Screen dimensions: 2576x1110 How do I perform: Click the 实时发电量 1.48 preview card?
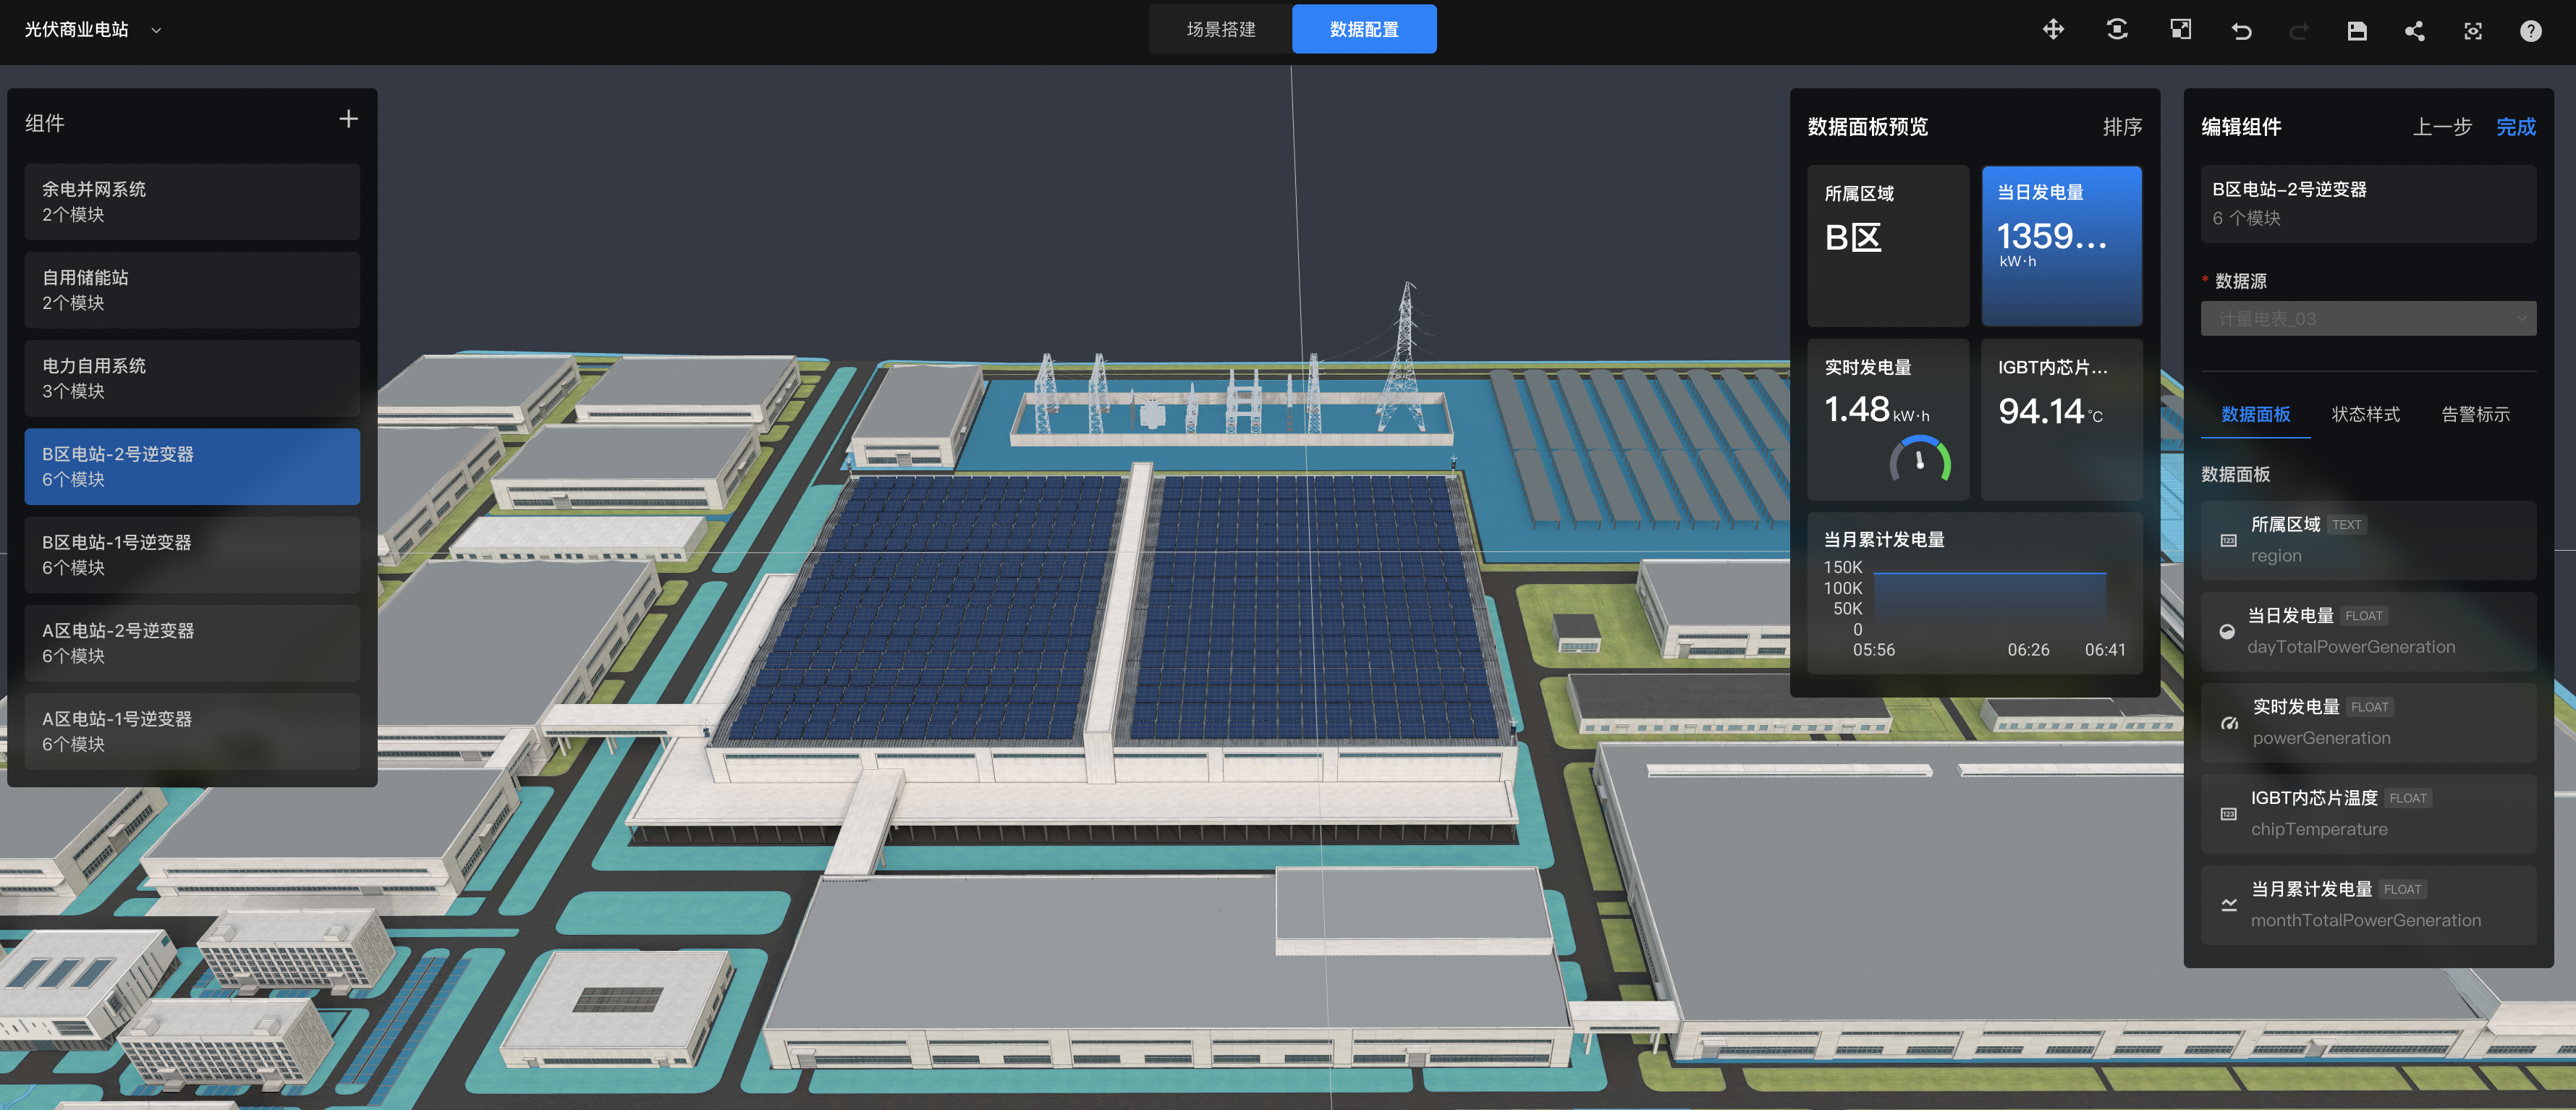[x=1888, y=420]
